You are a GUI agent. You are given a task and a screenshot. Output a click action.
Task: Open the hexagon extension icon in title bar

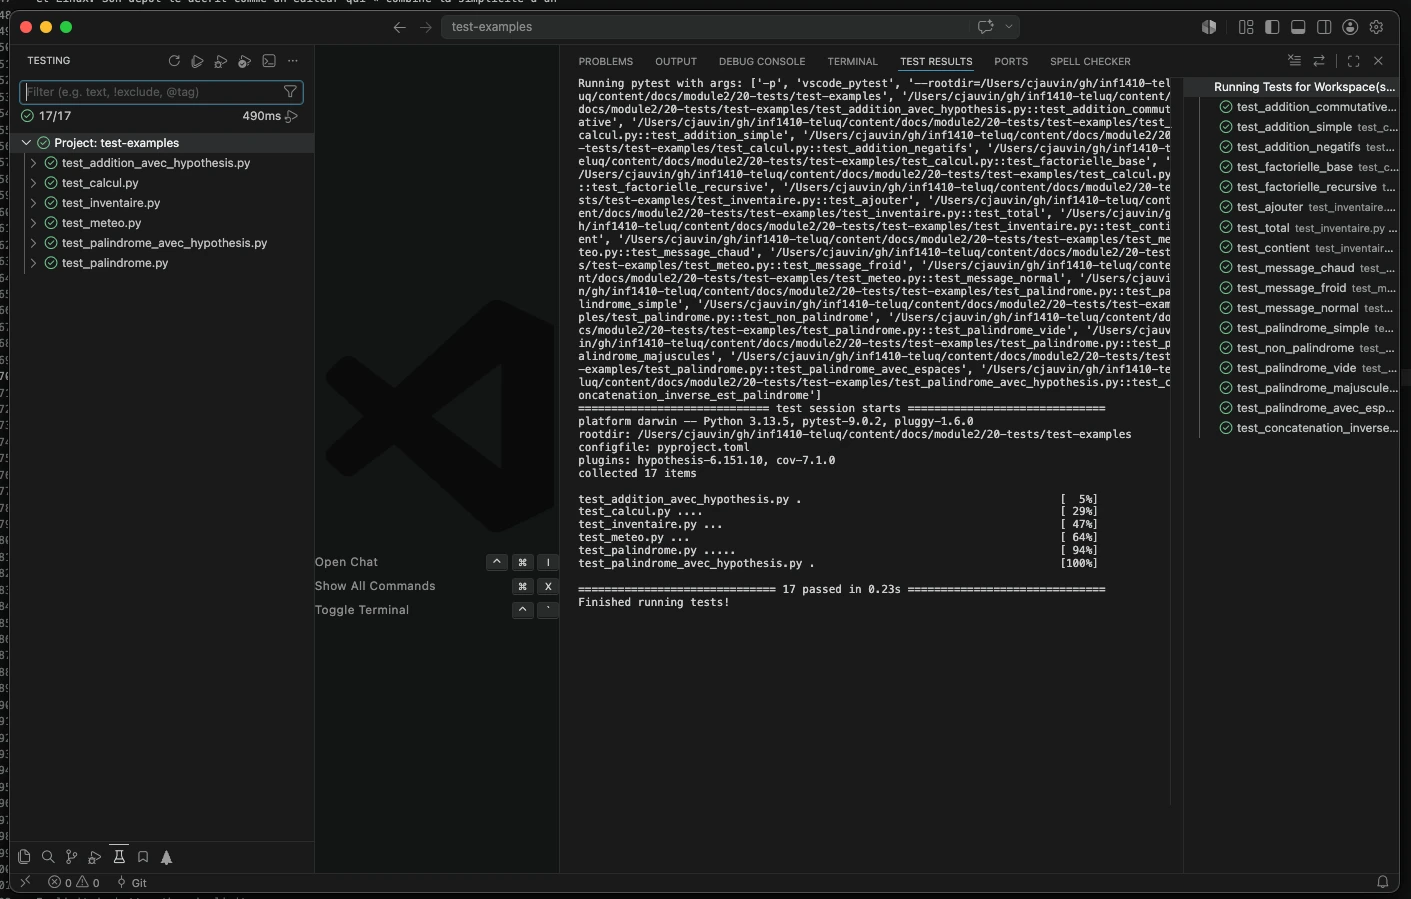[1209, 27]
